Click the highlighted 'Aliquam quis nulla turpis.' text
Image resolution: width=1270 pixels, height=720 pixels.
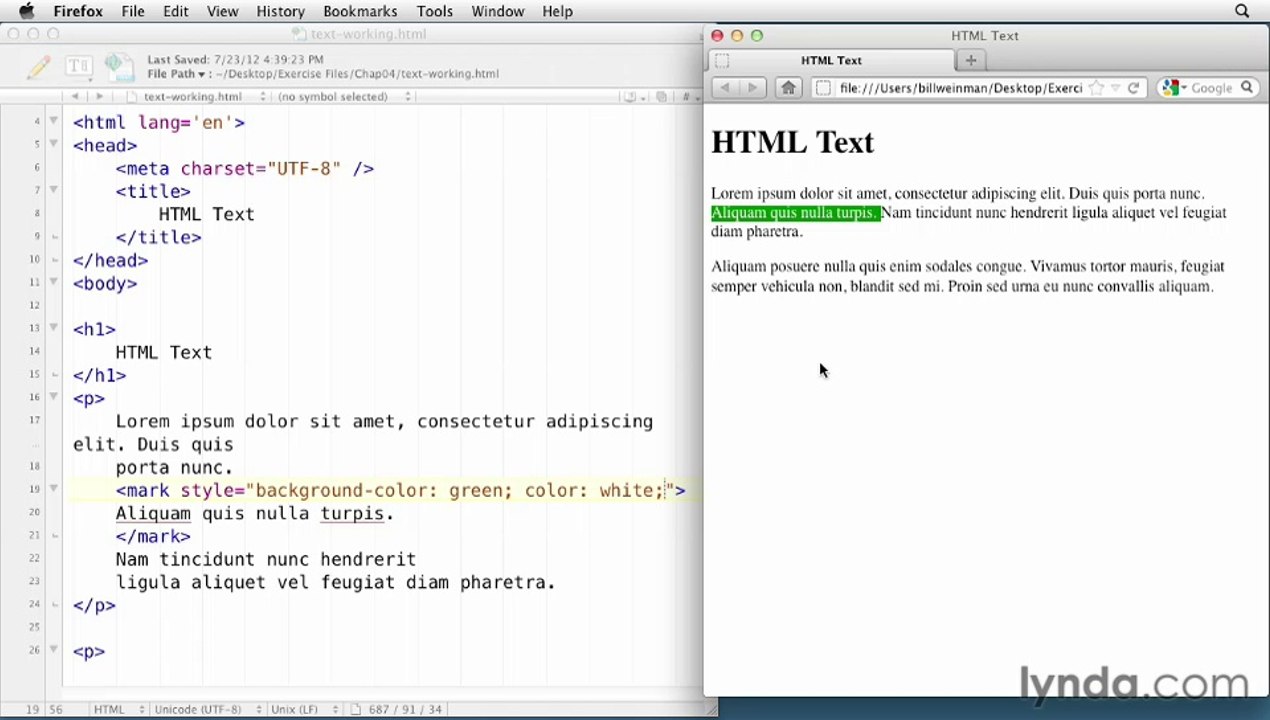(795, 213)
